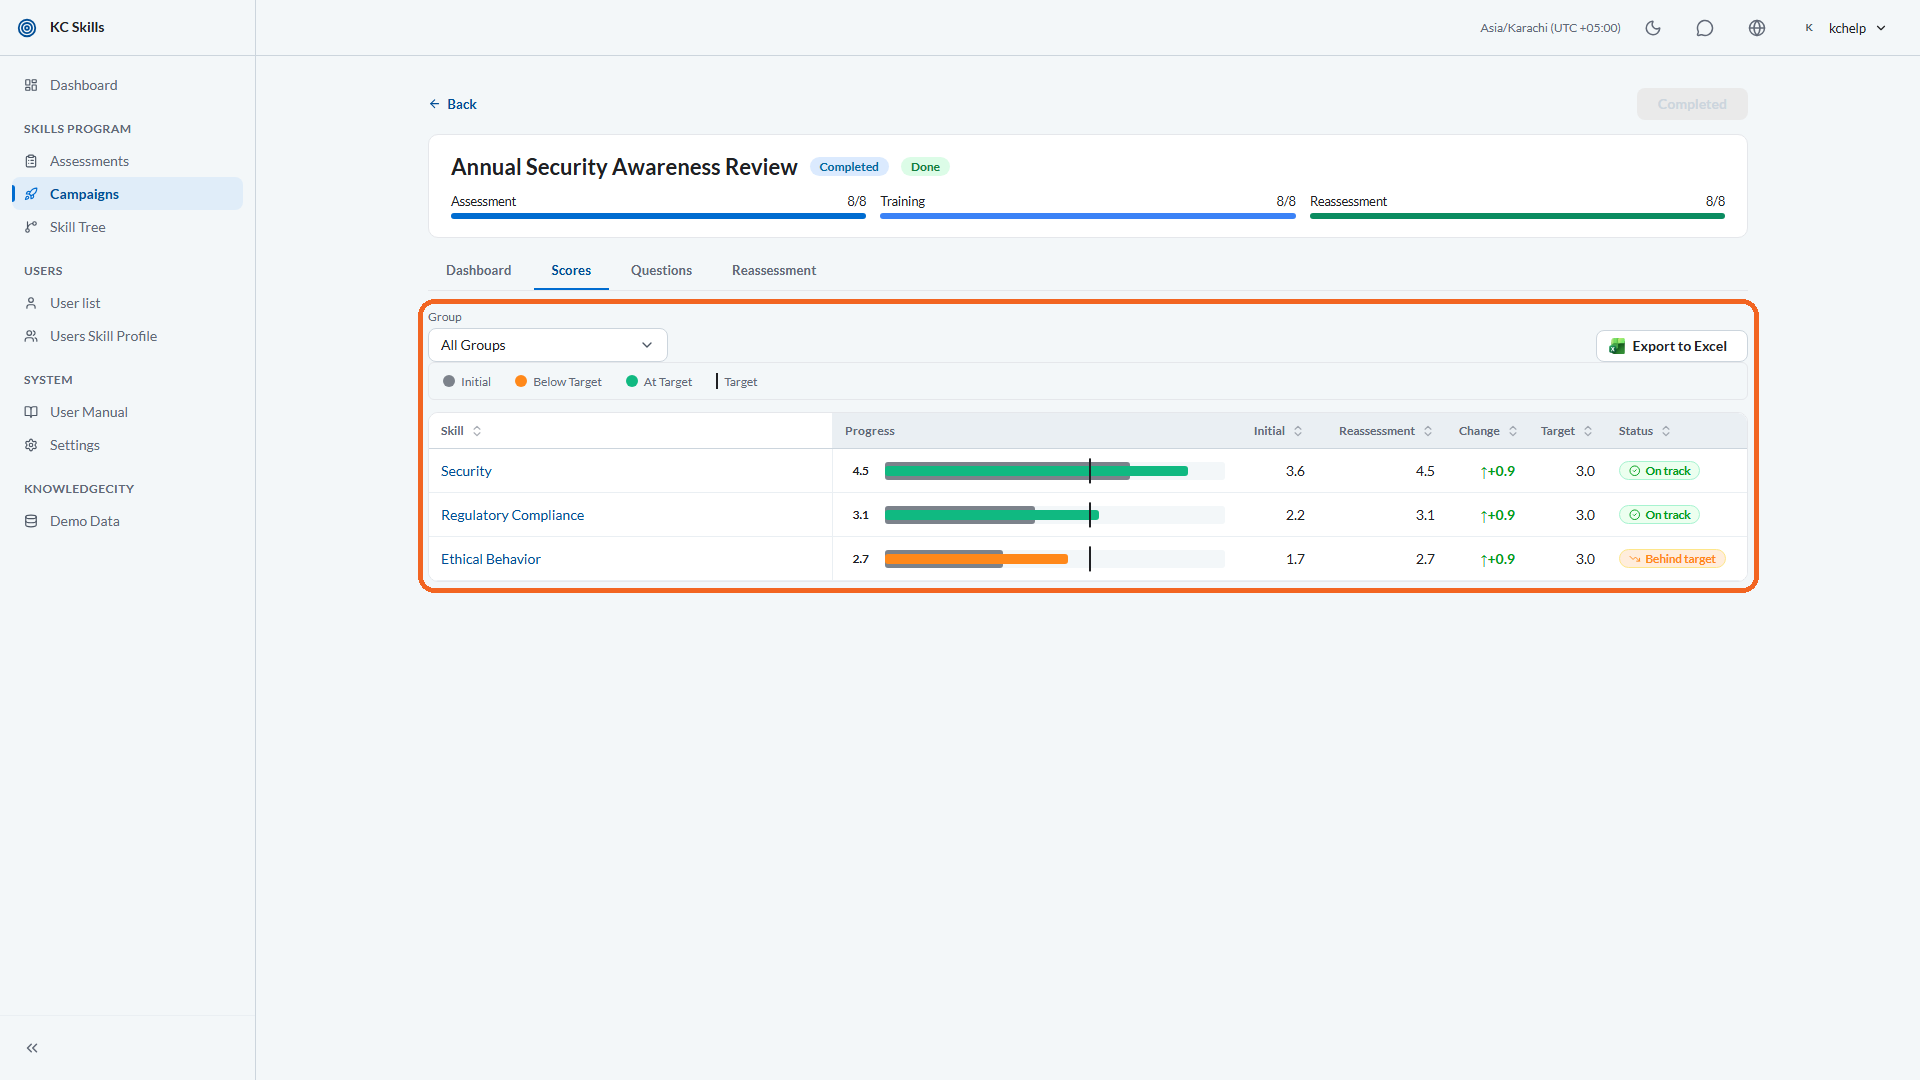The height and width of the screenshot is (1080, 1920).
Task: Go Back to campaigns list
Action: 453,104
